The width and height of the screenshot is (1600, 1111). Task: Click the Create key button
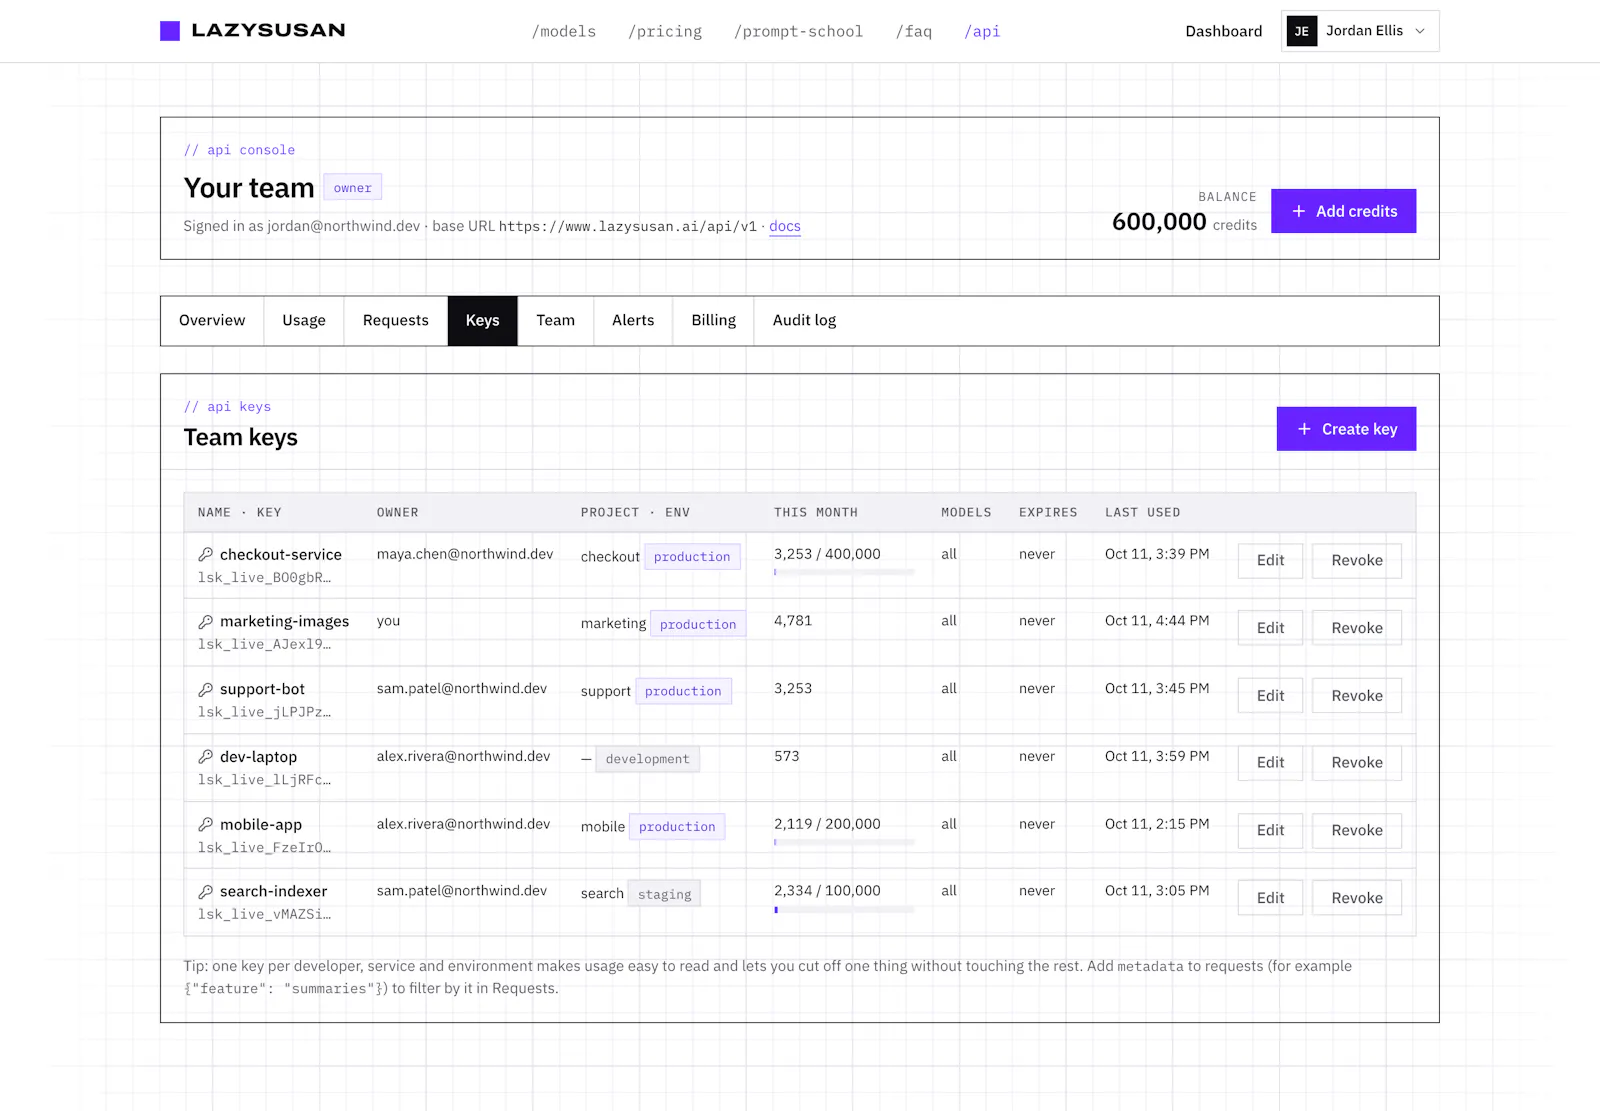[1346, 429]
